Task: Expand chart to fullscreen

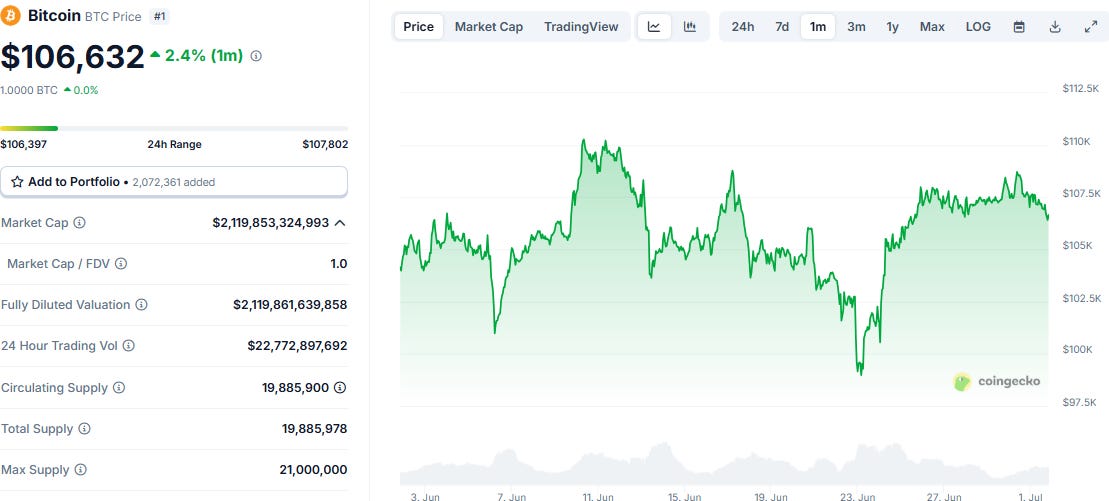Action: click(1091, 27)
